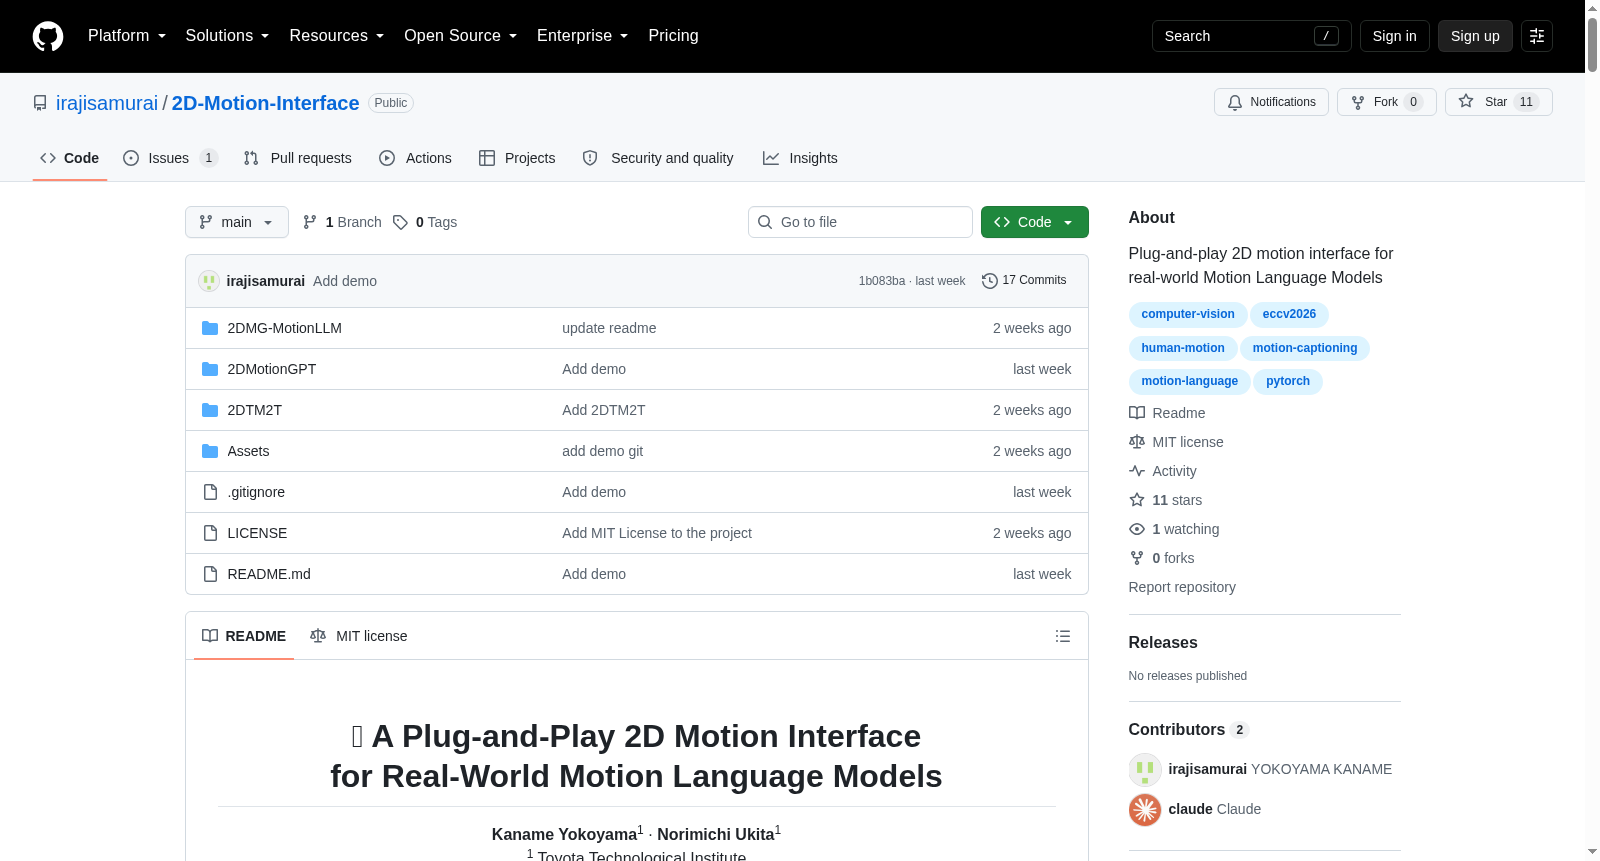This screenshot has height=861, width=1600.
Task: Click irajisamurai avatar in commit bar
Action: 209,281
